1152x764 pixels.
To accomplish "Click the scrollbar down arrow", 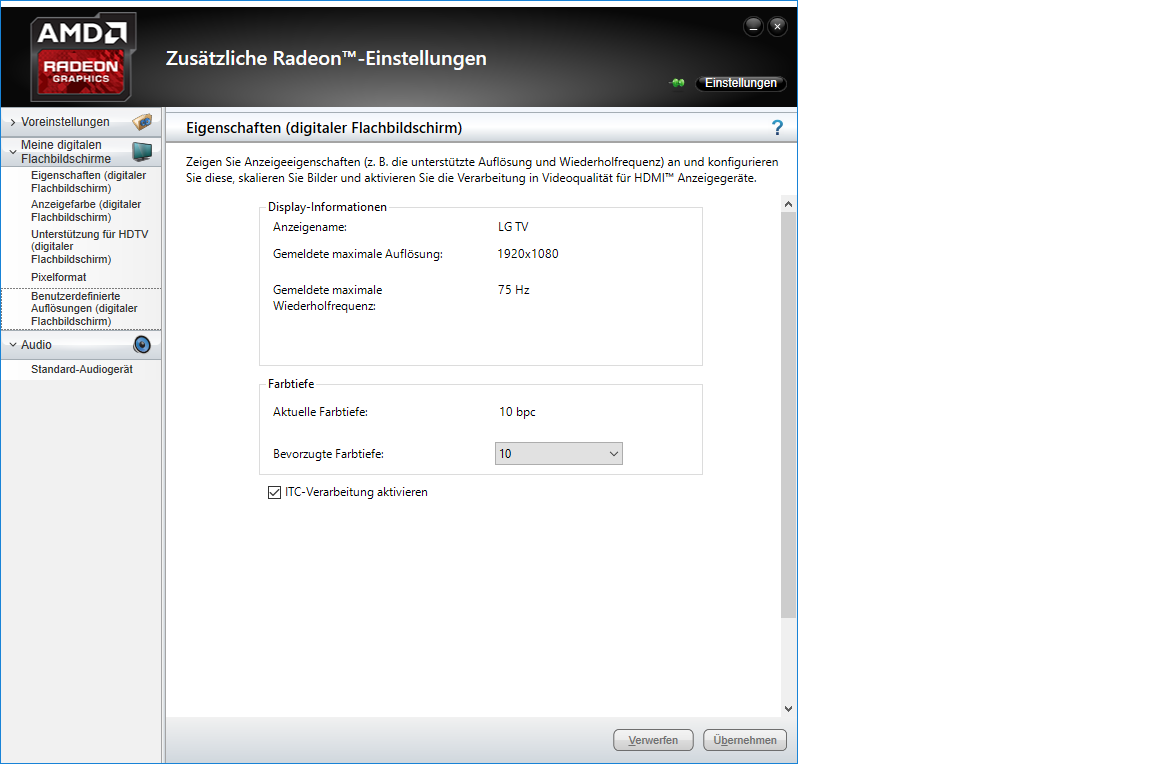I will point(788,709).
